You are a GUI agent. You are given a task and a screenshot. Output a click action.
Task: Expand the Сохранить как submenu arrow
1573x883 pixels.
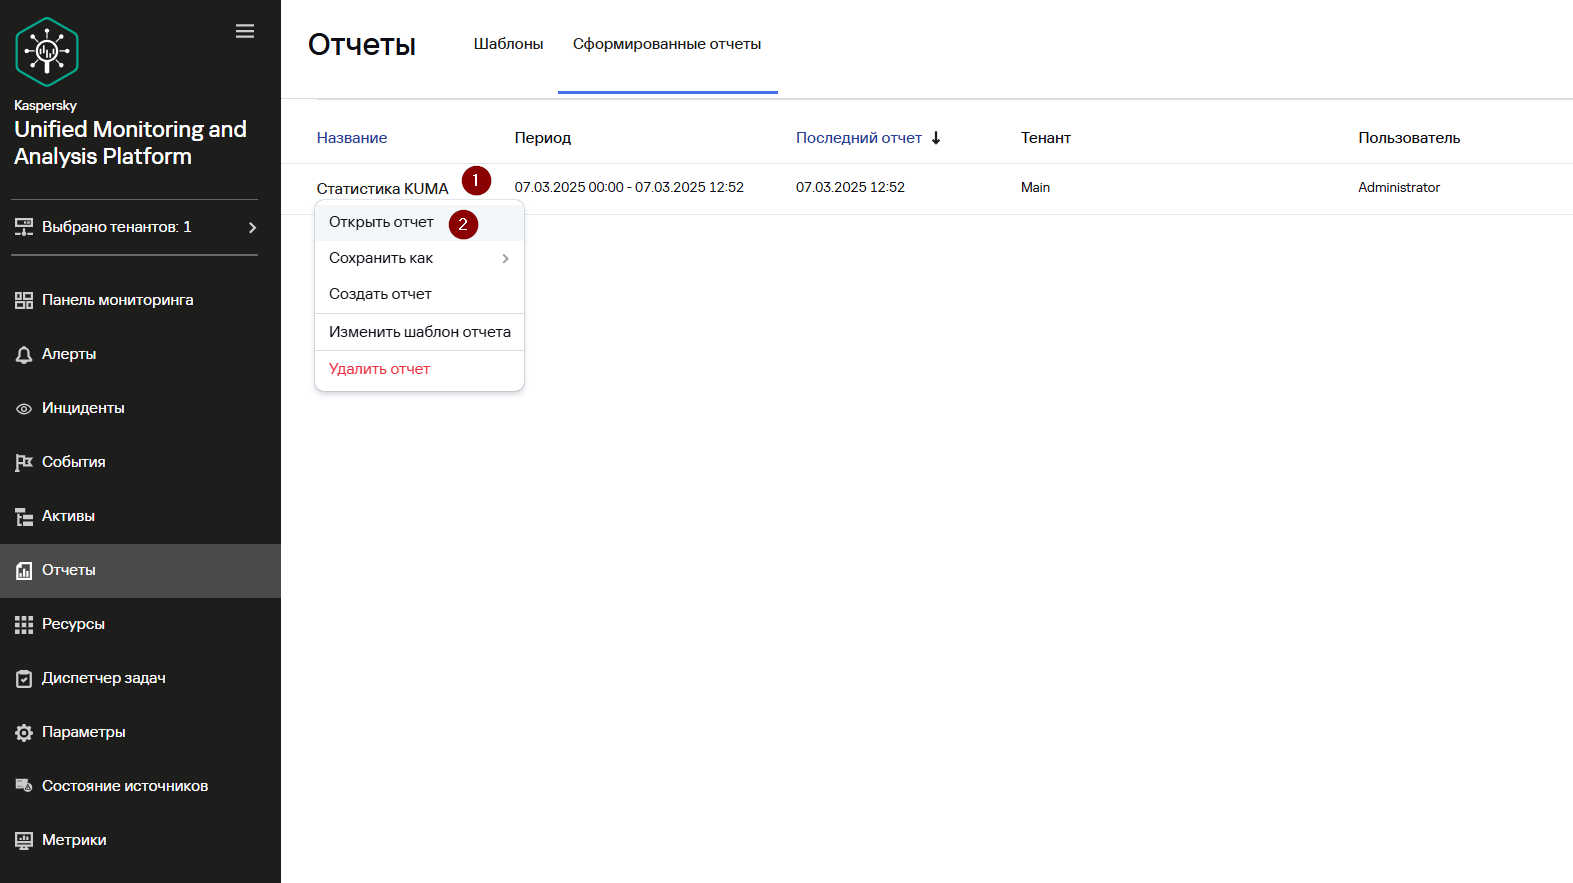(x=506, y=258)
